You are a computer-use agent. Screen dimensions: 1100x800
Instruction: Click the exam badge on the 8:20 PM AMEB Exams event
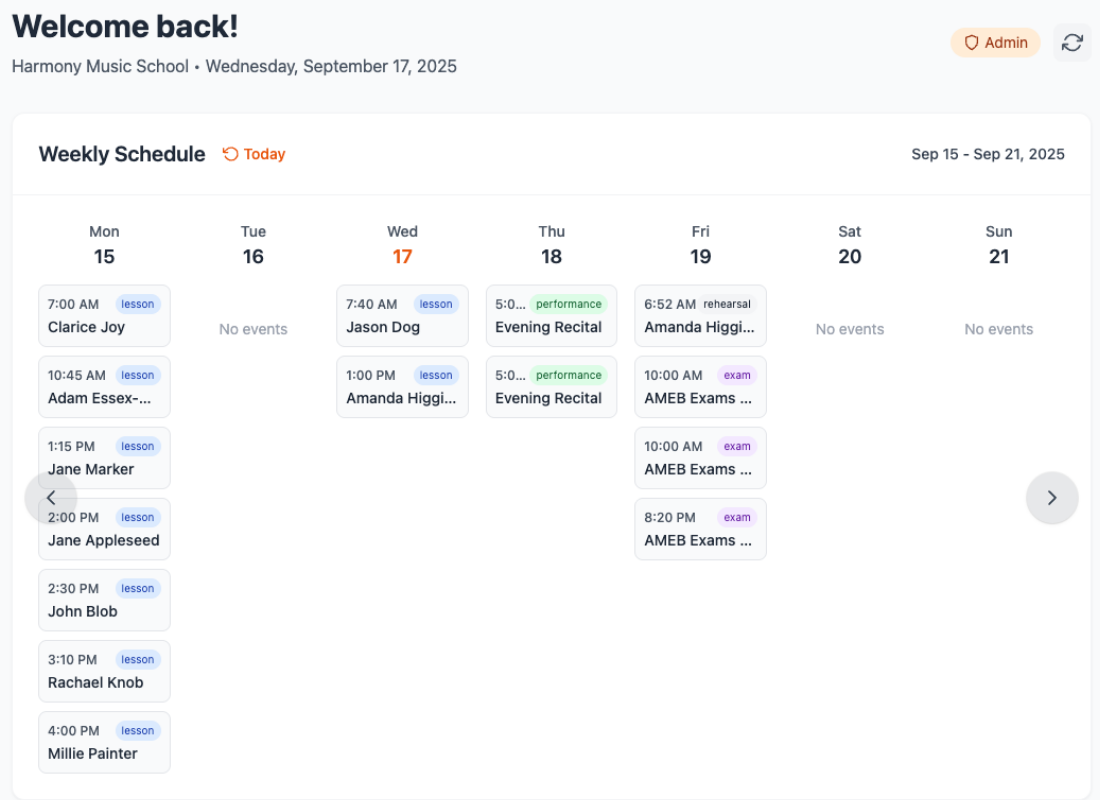[737, 517]
